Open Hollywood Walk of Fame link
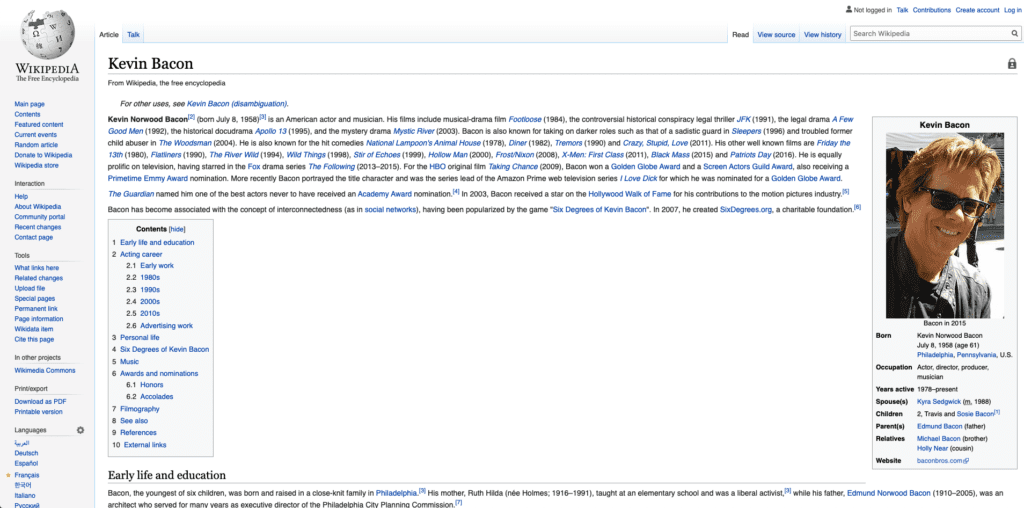1024x508 pixels. [630, 194]
